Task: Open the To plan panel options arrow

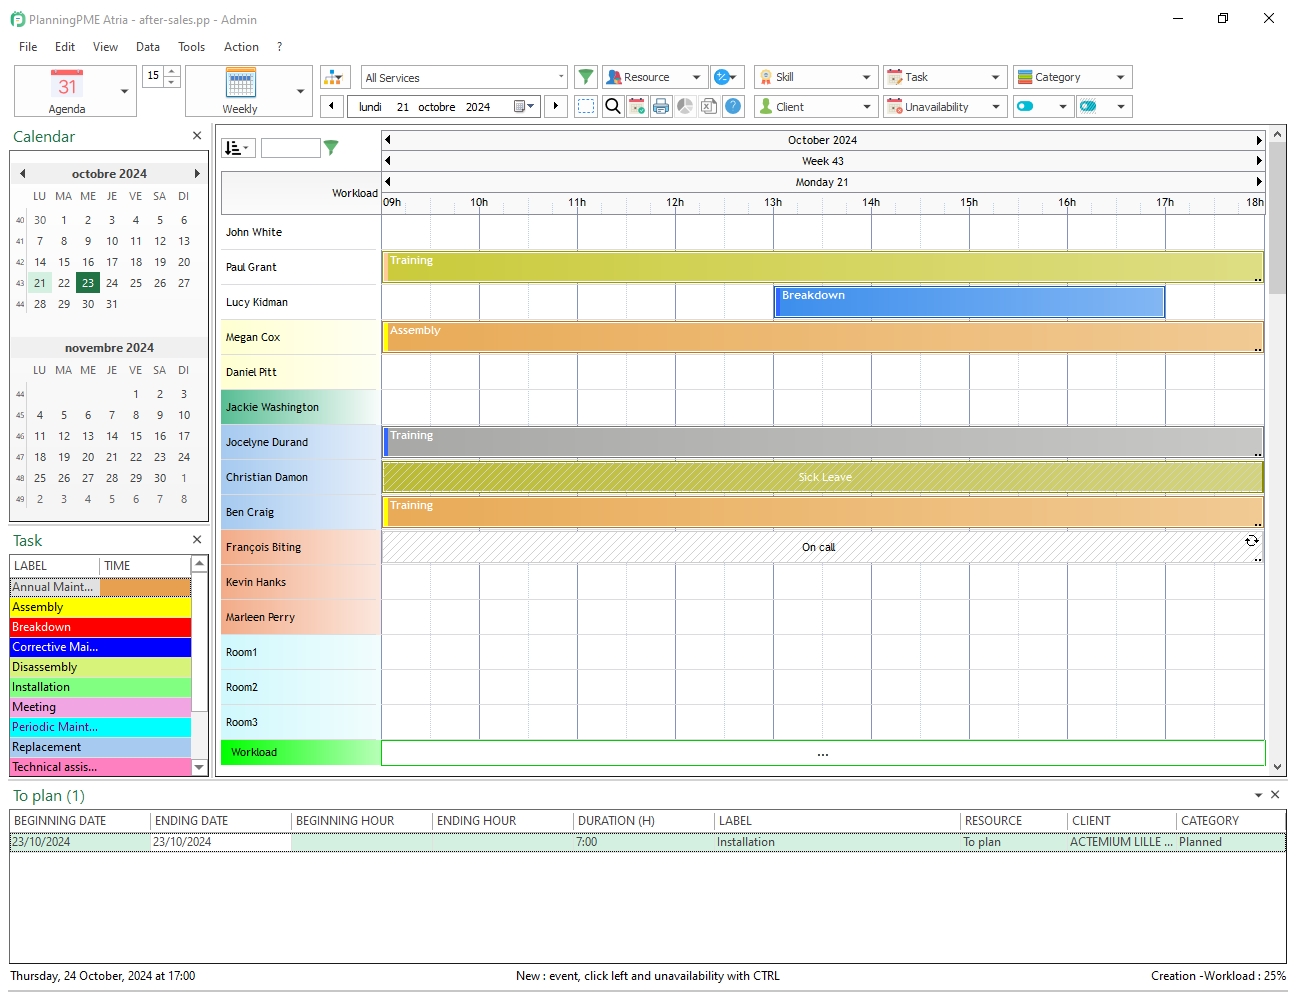Action: (x=1258, y=795)
